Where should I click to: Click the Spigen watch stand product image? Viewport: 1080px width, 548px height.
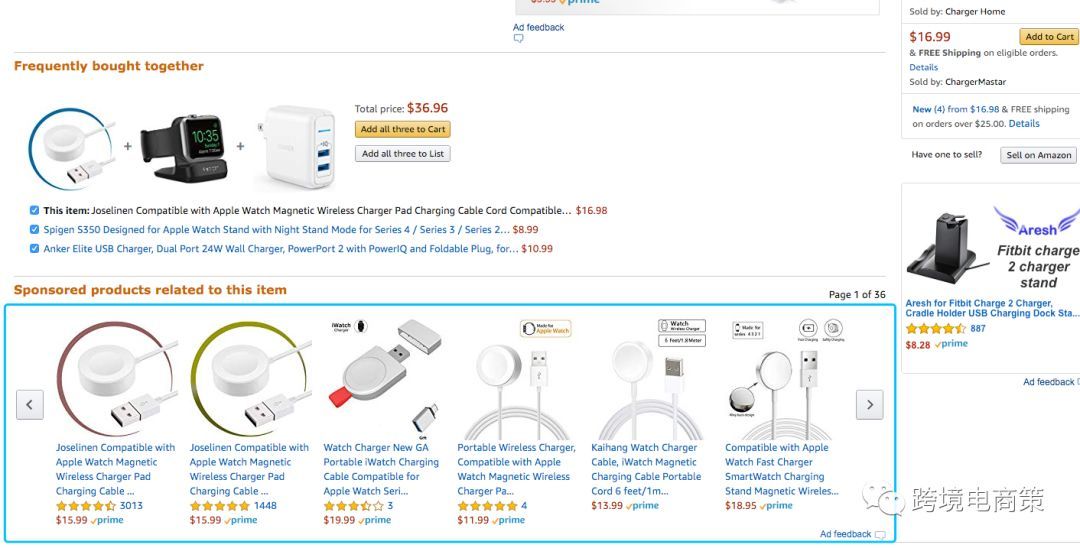[184, 147]
